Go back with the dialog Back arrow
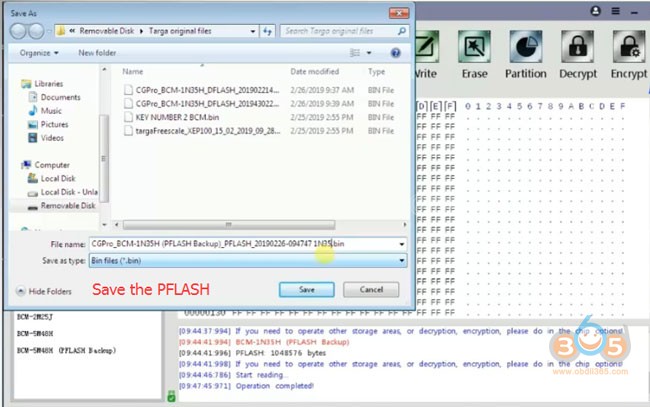650x407 pixels. coord(18,31)
